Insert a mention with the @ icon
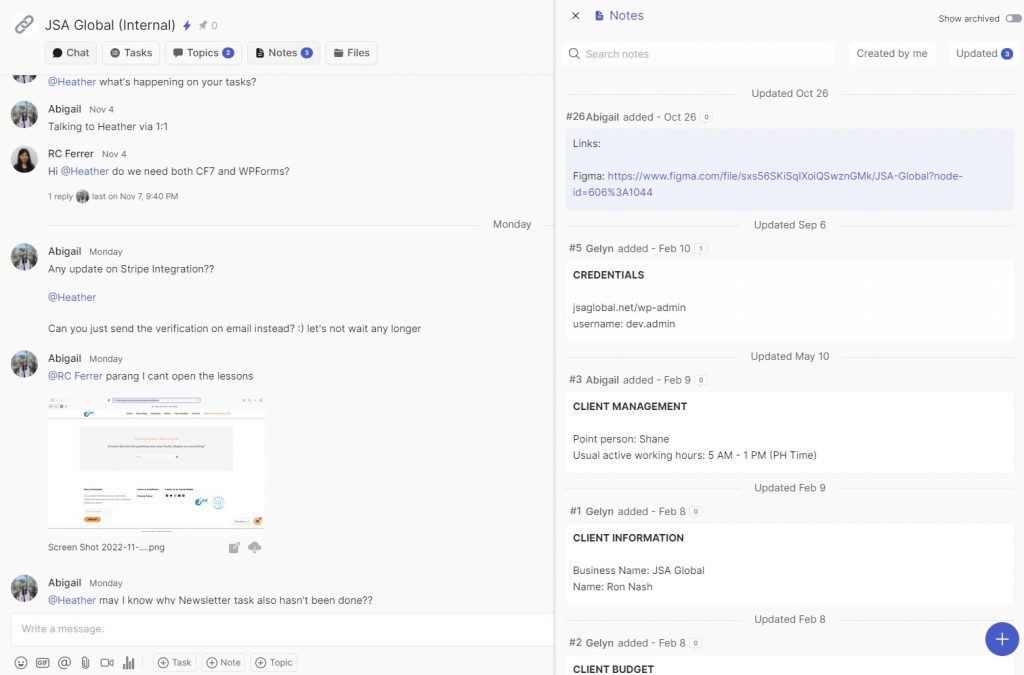This screenshot has height=675, width=1024. tap(64, 662)
